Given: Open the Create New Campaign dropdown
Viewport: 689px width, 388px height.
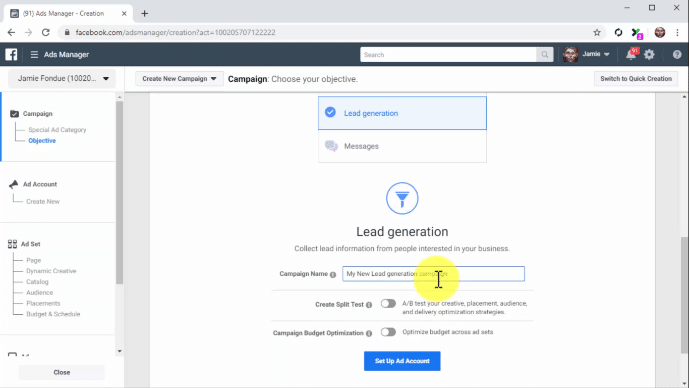Looking at the screenshot, I should click(x=179, y=79).
